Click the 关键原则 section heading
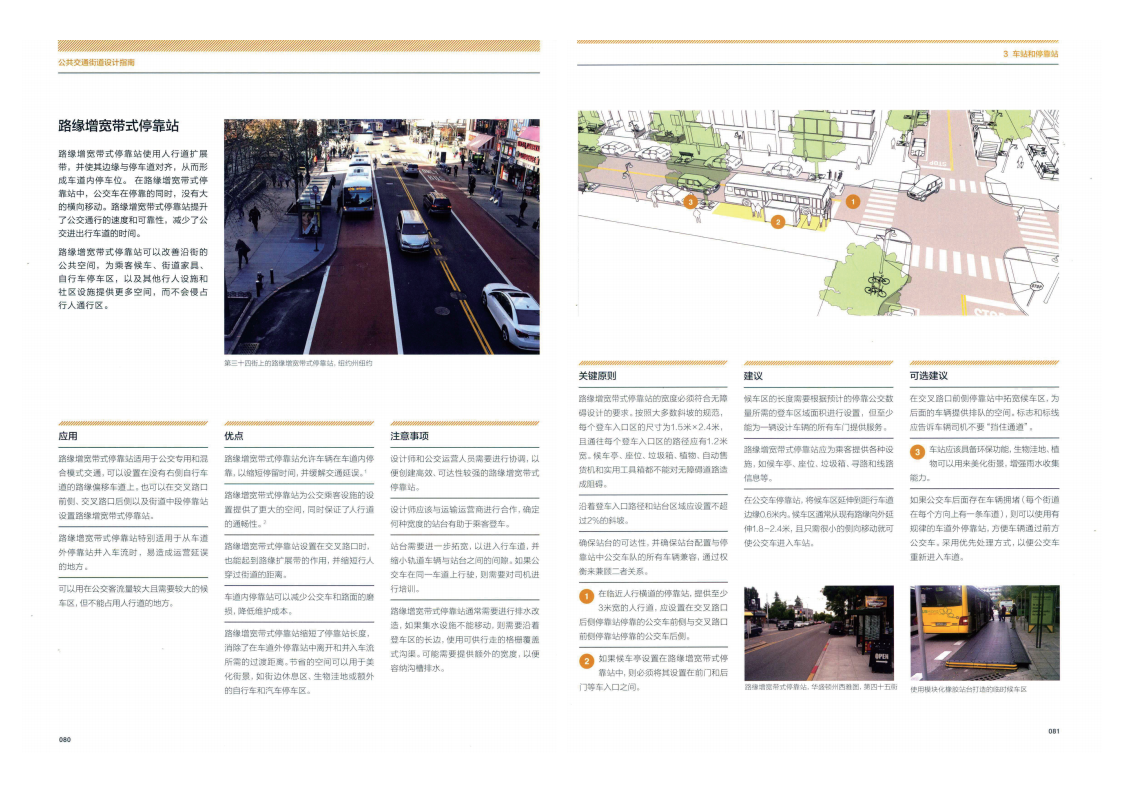The height and width of the screenshot is (794, 1123). click(598, 376)
